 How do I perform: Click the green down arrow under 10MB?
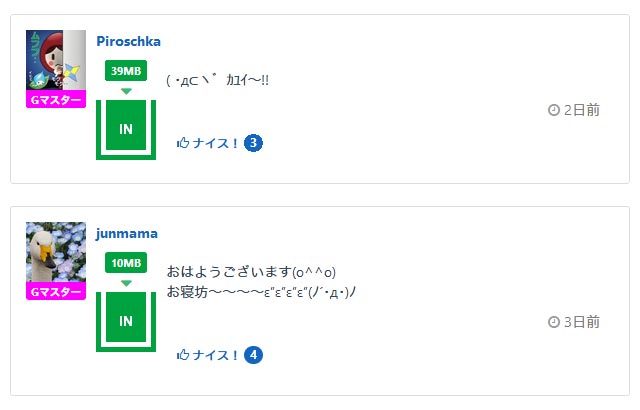[126, 283]
